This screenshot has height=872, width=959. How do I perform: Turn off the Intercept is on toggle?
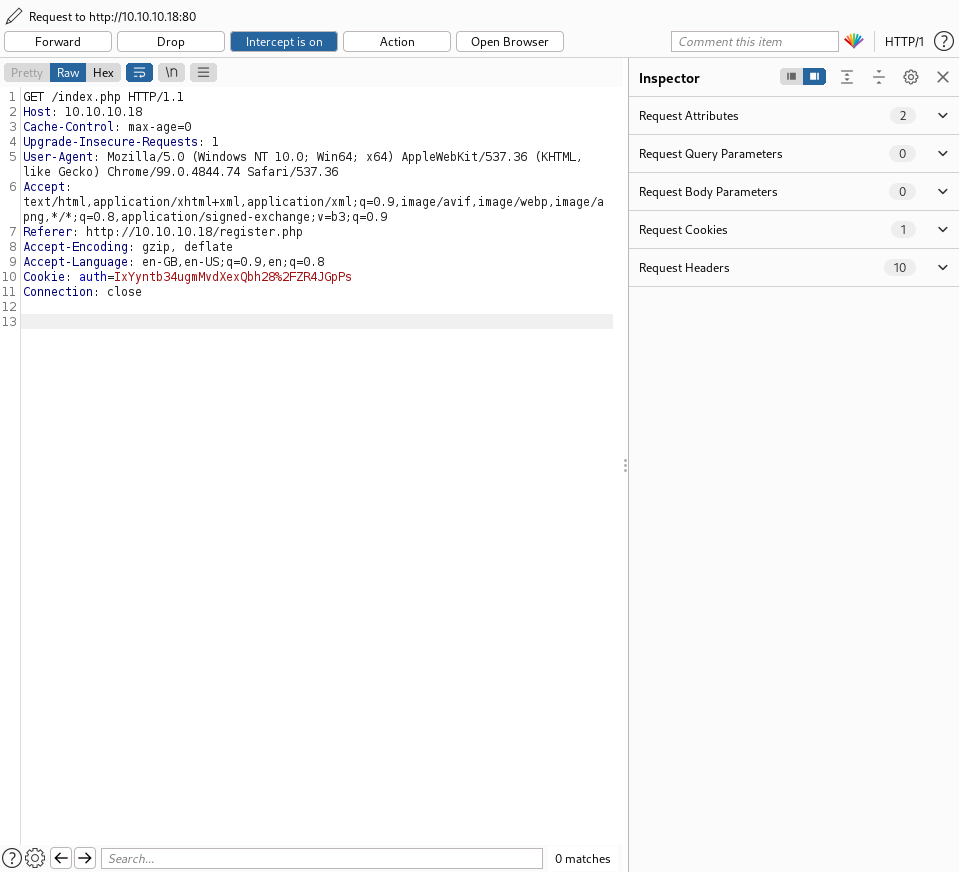[x=284, y=42]
